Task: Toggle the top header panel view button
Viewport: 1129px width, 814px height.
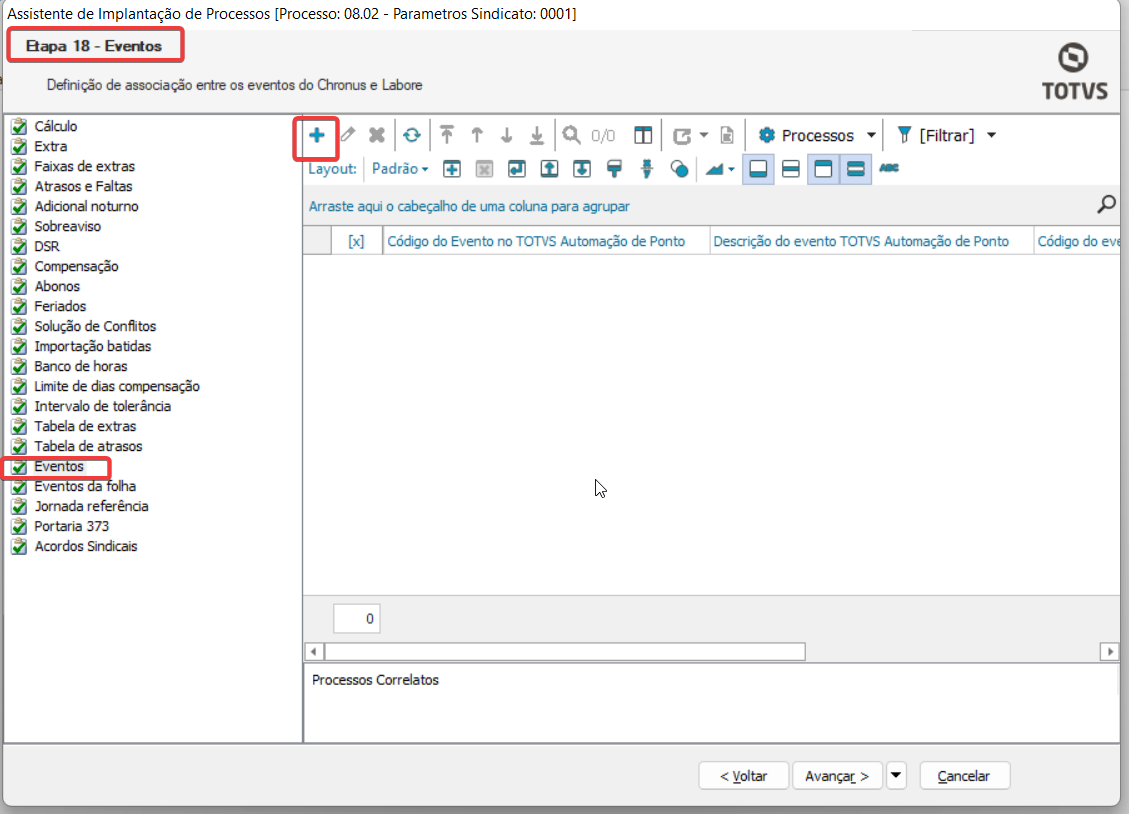Action: coord(823,169)
